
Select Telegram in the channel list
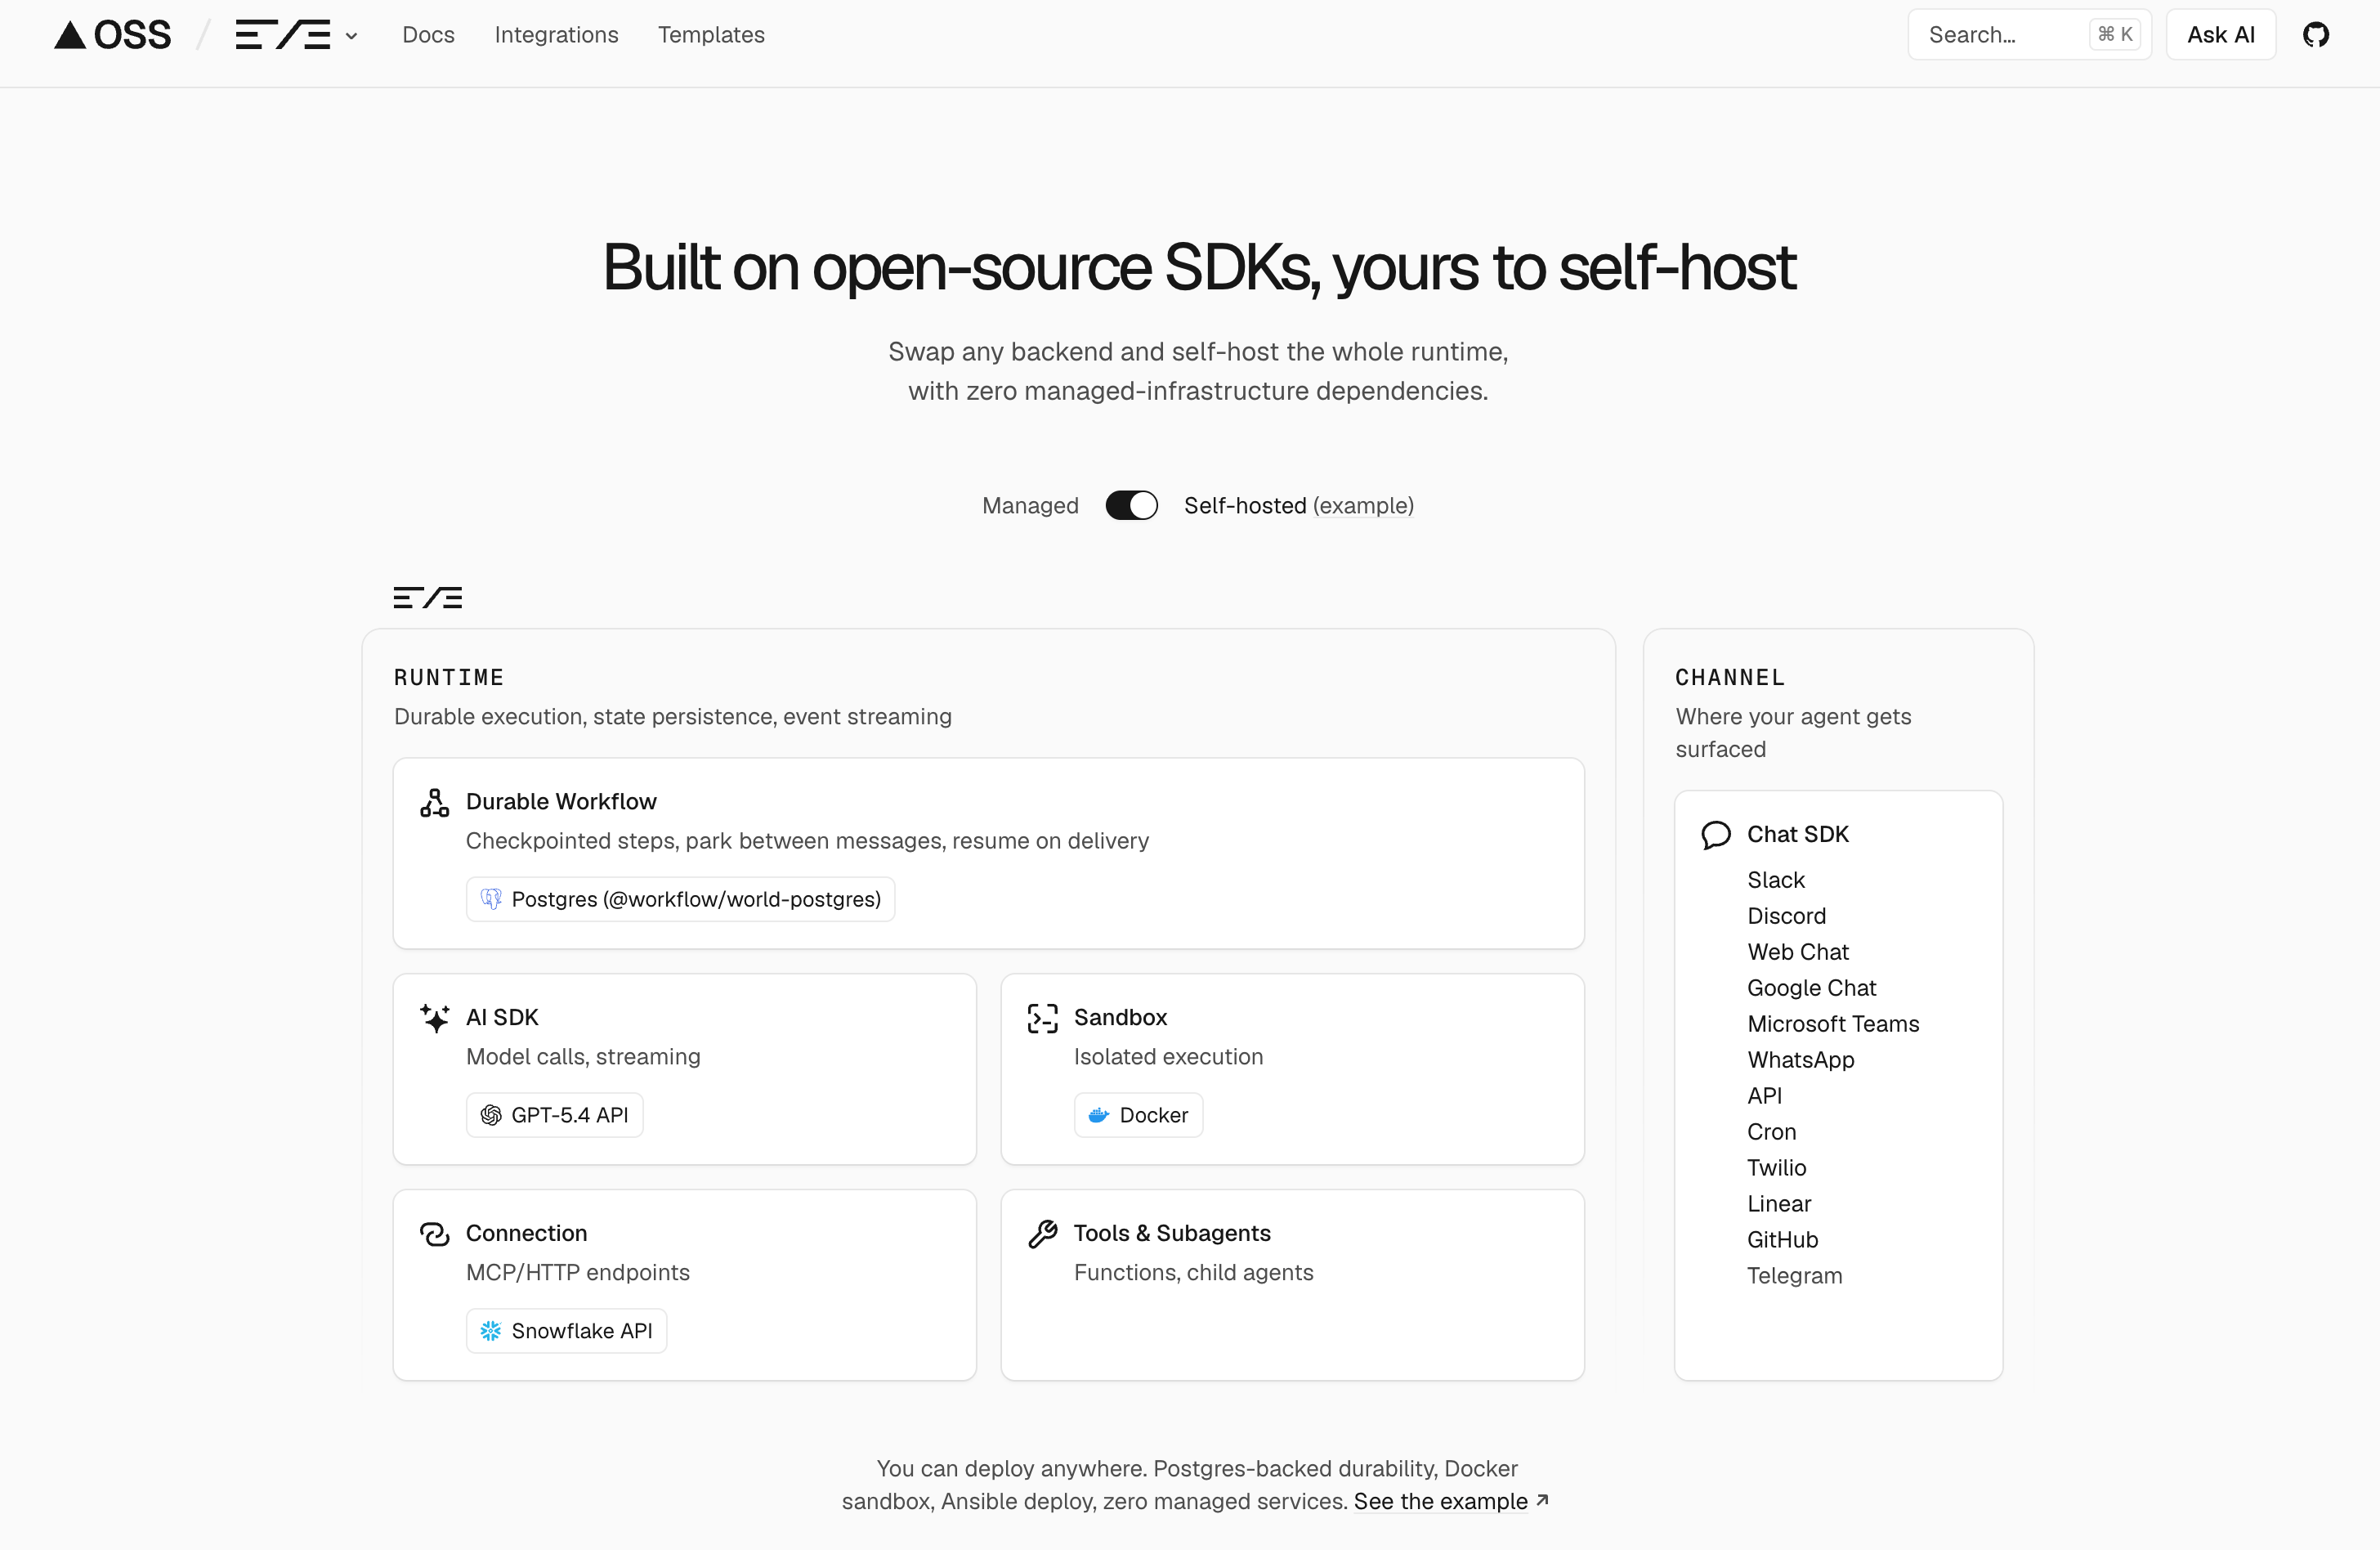(1794, 1276)
